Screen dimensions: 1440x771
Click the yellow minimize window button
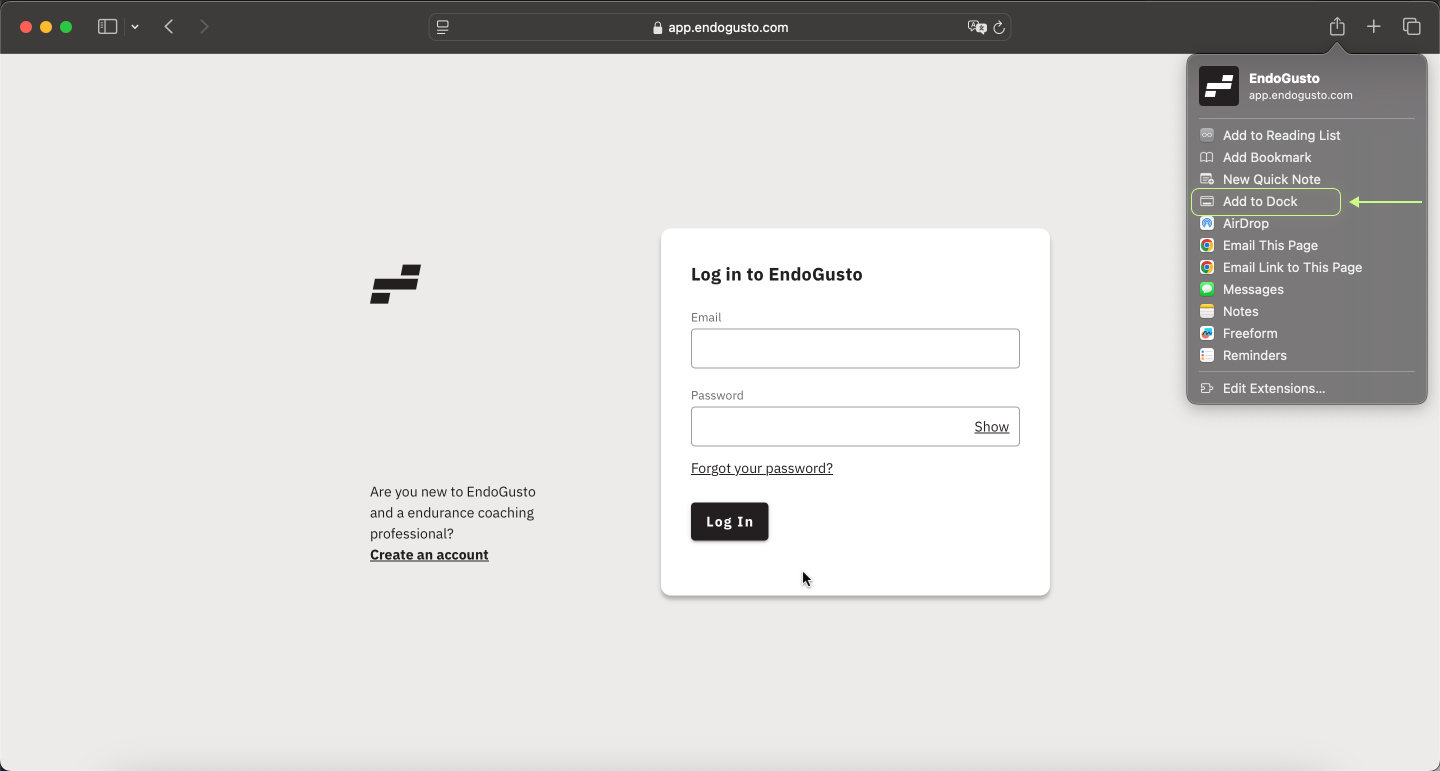pyautogui.click(x=46, y=27)
